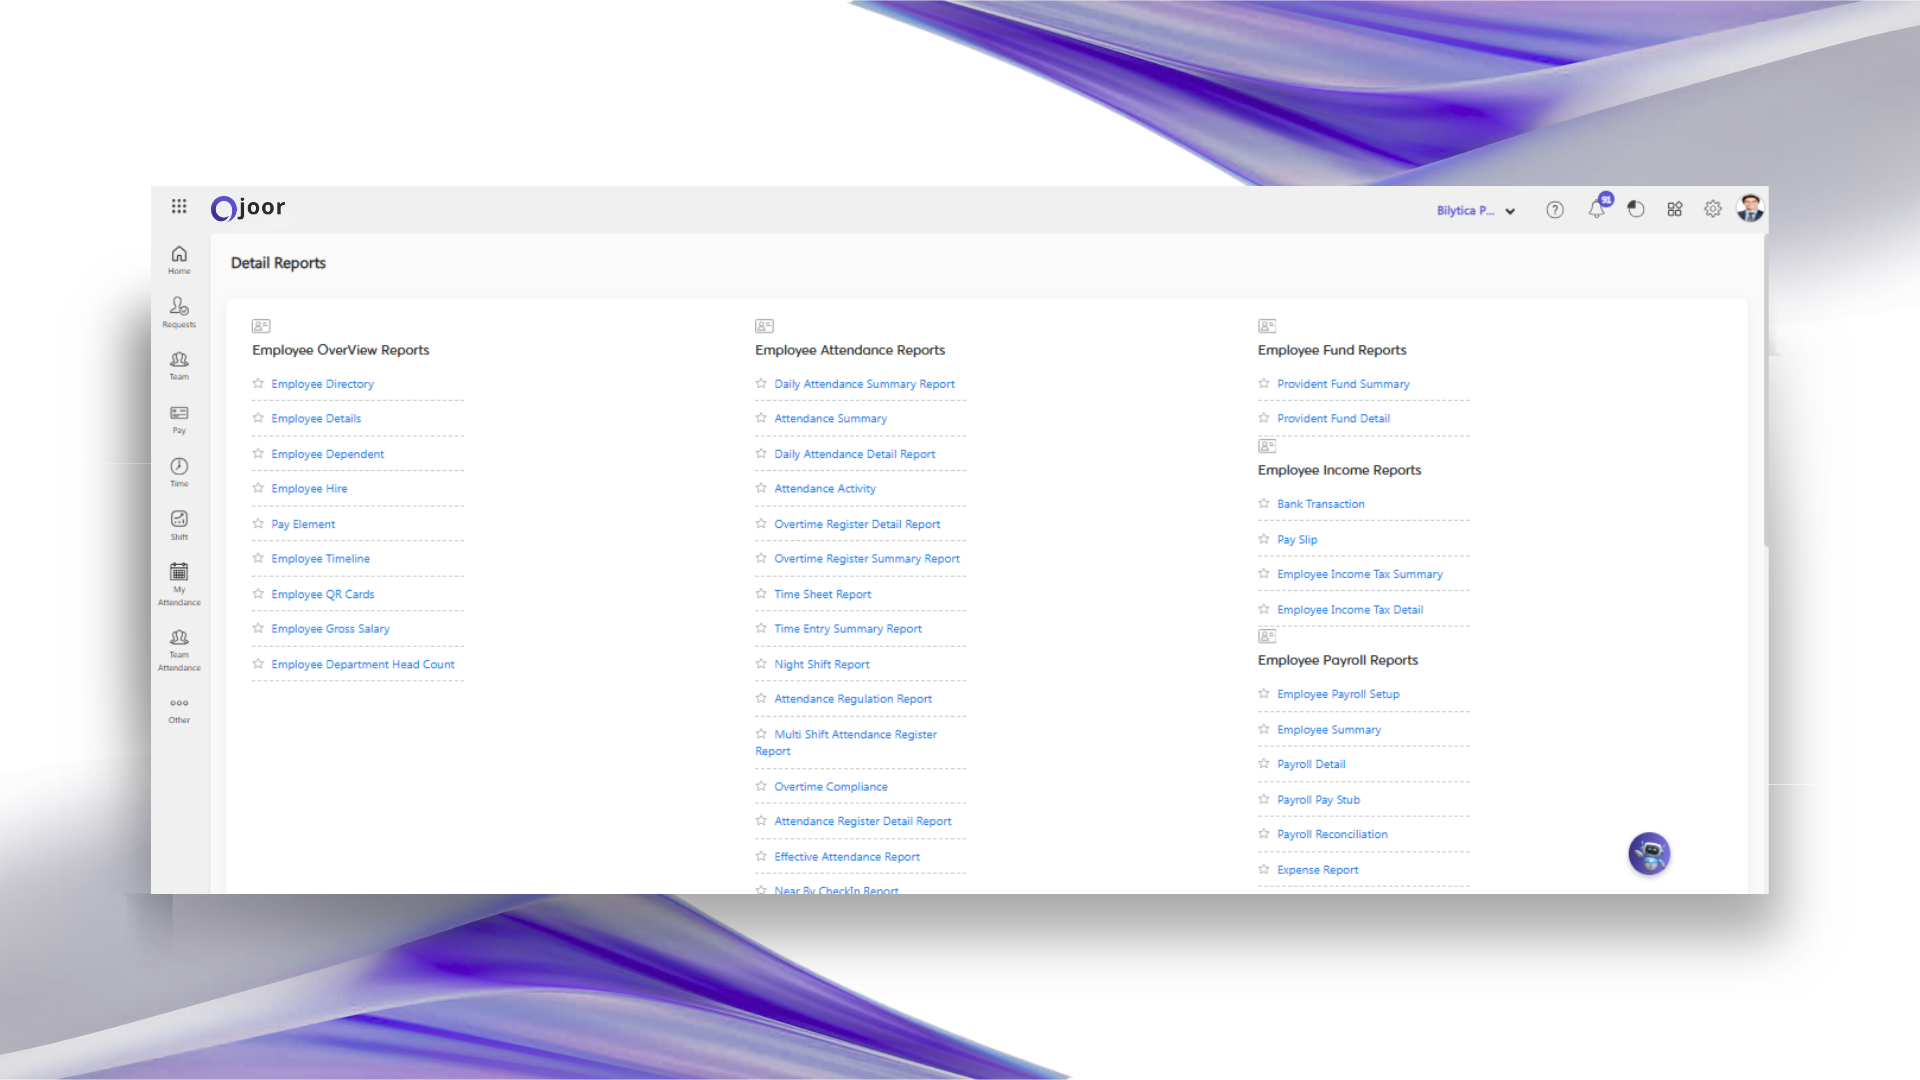This screenshot has height=1080, width=1920.
Task: Open the settings gear icon
Action: [x=1713, y=209]
